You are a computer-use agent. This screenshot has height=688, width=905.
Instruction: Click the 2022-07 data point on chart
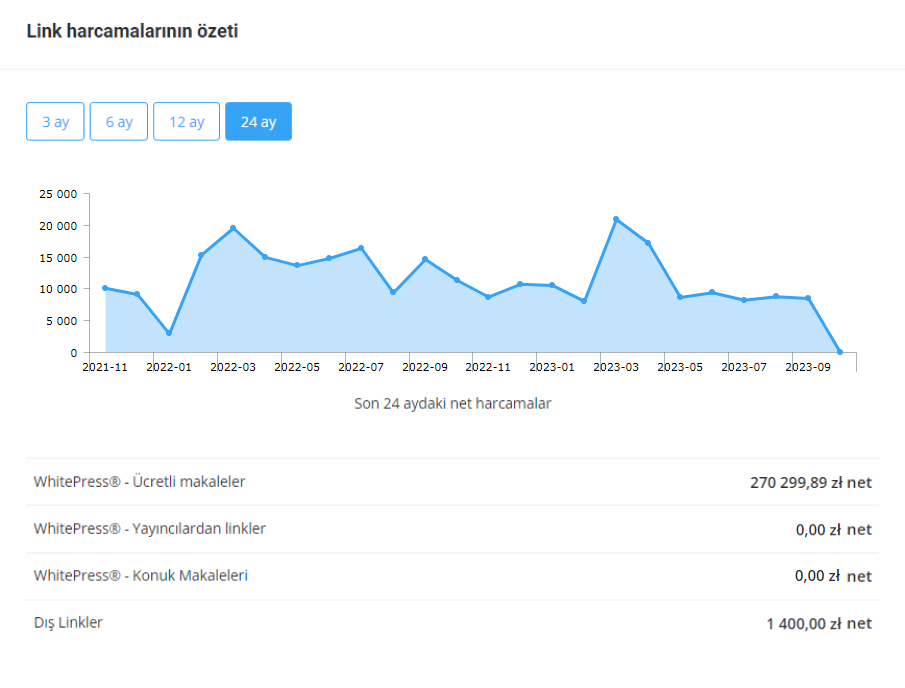pos(361,248)
